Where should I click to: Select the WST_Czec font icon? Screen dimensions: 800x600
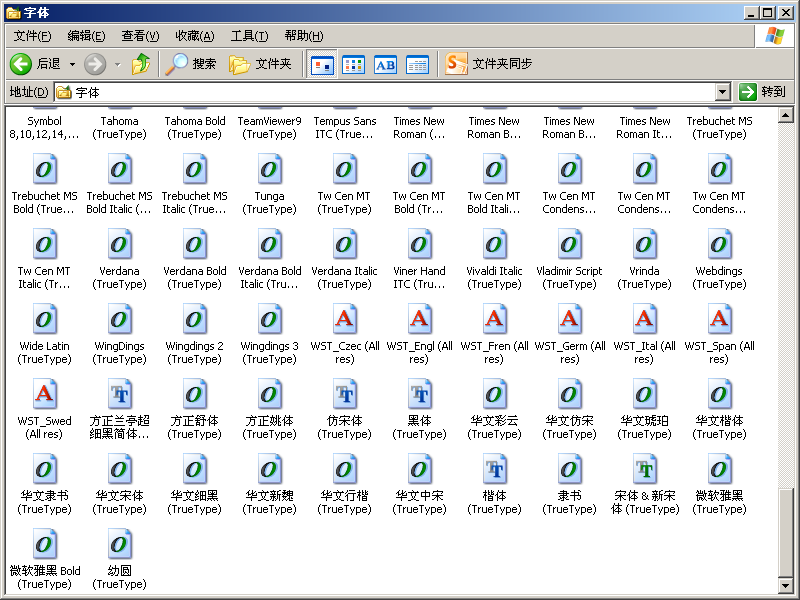[344, 319]
